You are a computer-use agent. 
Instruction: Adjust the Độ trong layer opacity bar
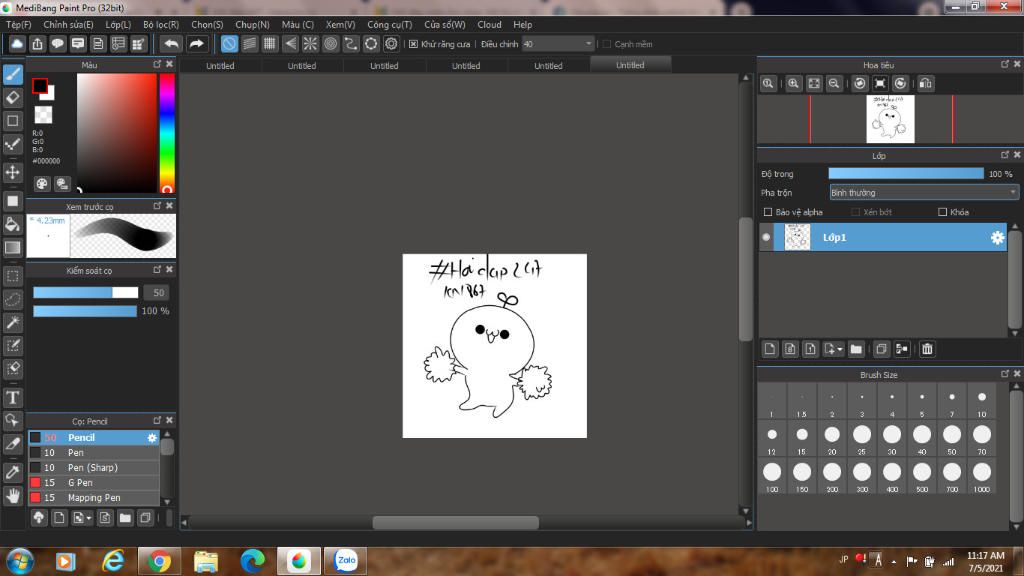(906, 174)
